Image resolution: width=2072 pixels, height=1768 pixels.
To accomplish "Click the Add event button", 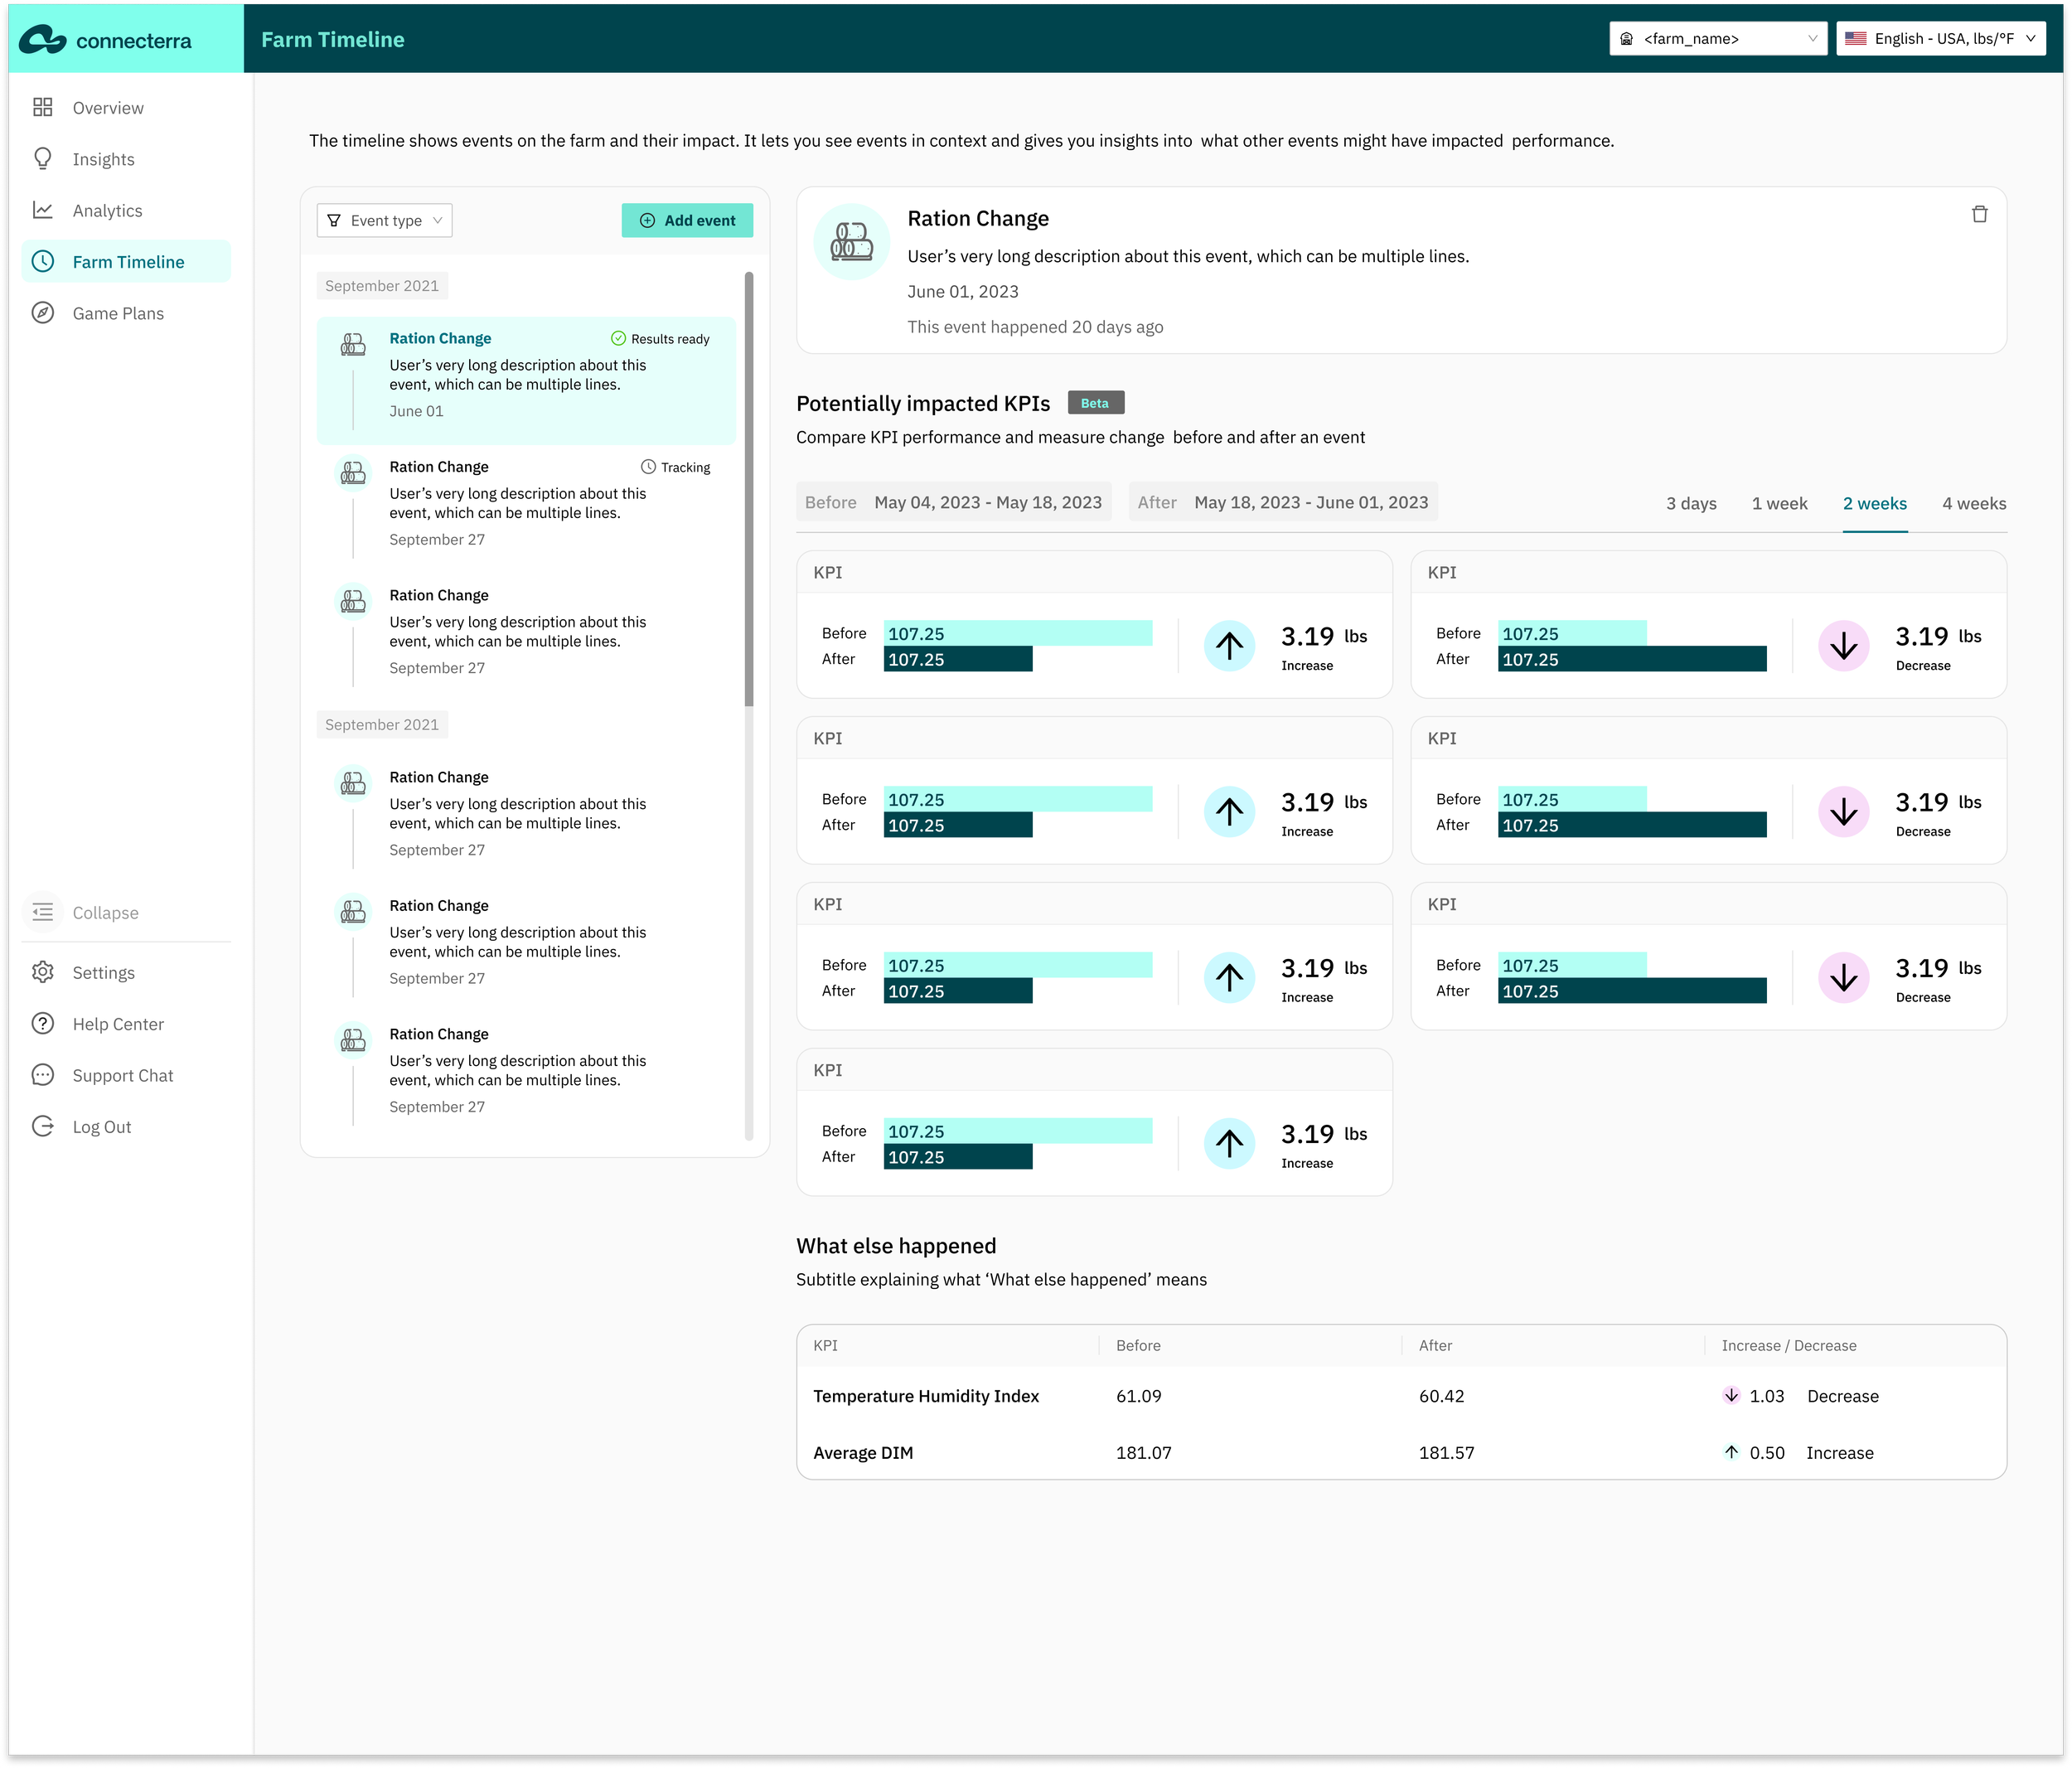I will [x=687, y=220].
